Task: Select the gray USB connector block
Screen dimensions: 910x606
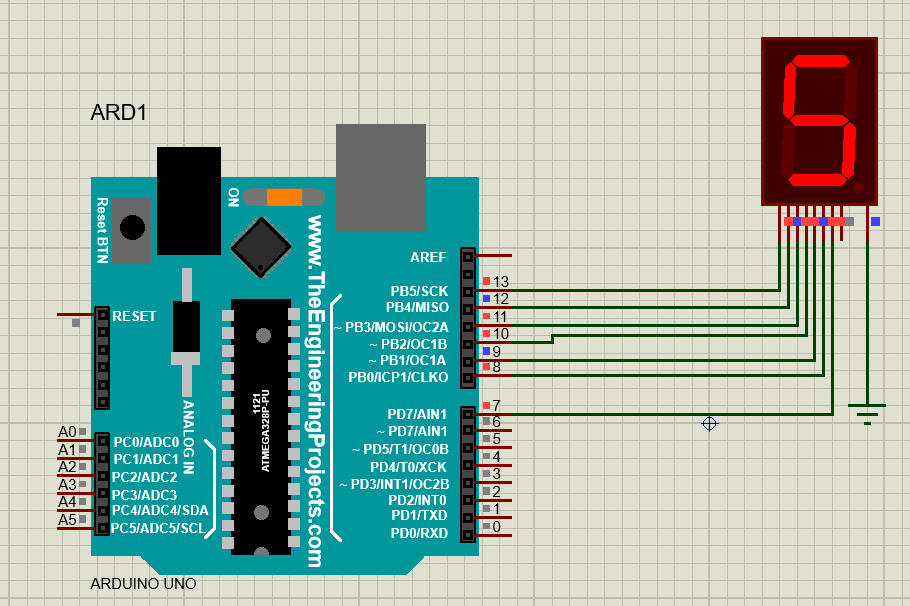Action: click(381, 178)
